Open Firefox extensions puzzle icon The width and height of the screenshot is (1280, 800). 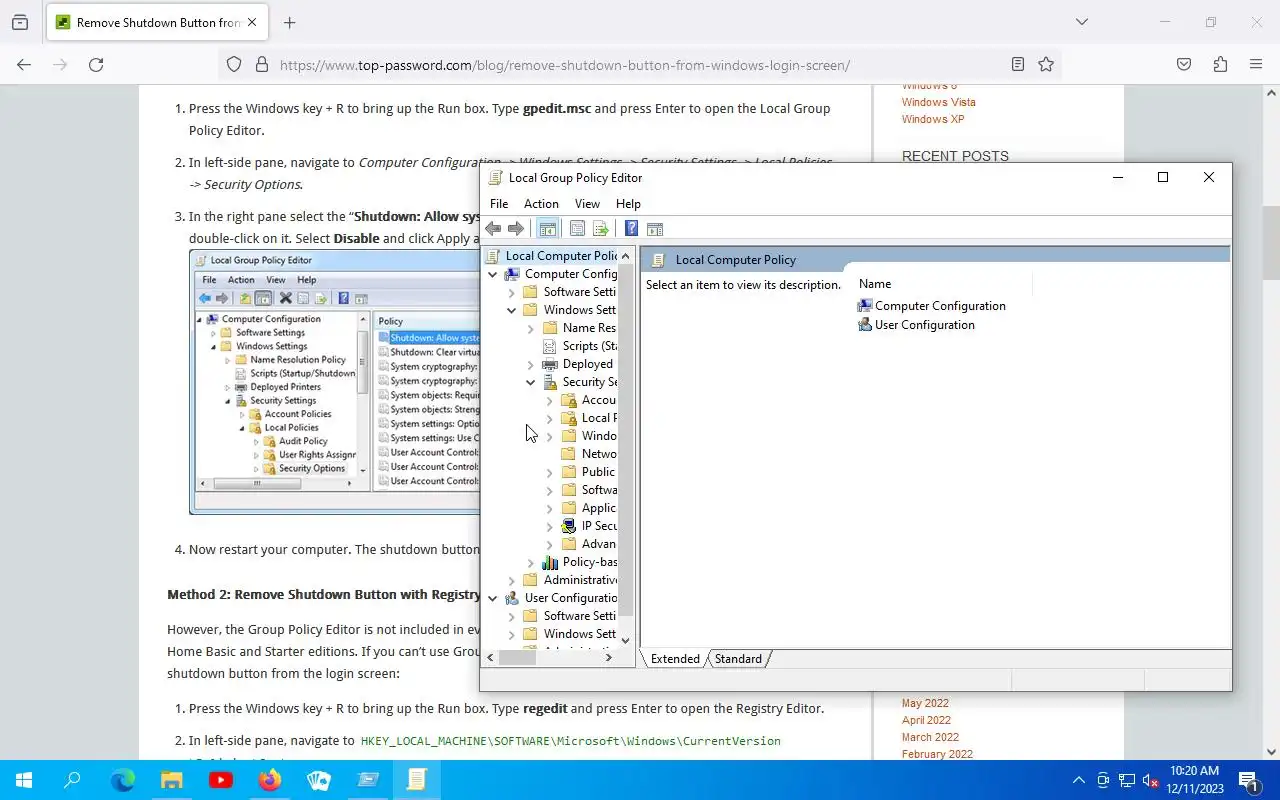(1220, 64)
